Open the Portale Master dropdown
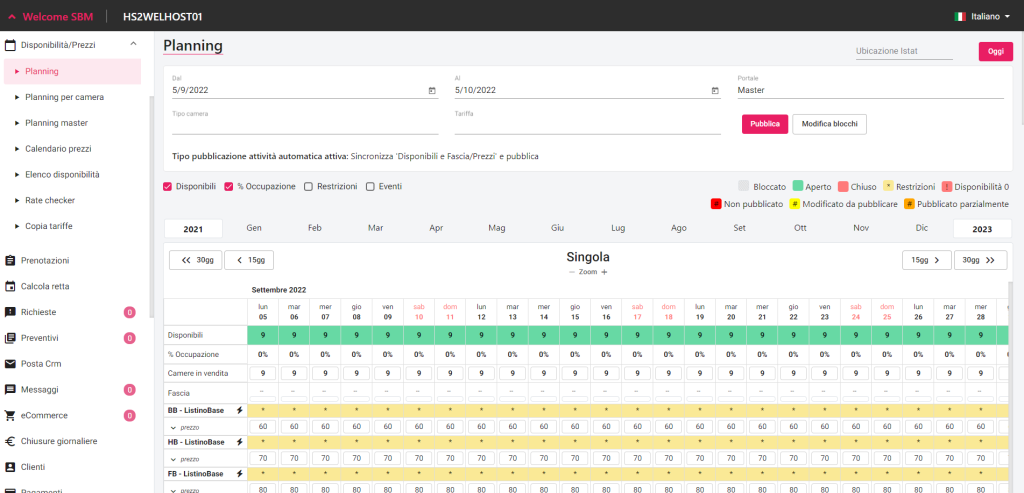This screenshot has width=1024, height=493. coord(870,91)
